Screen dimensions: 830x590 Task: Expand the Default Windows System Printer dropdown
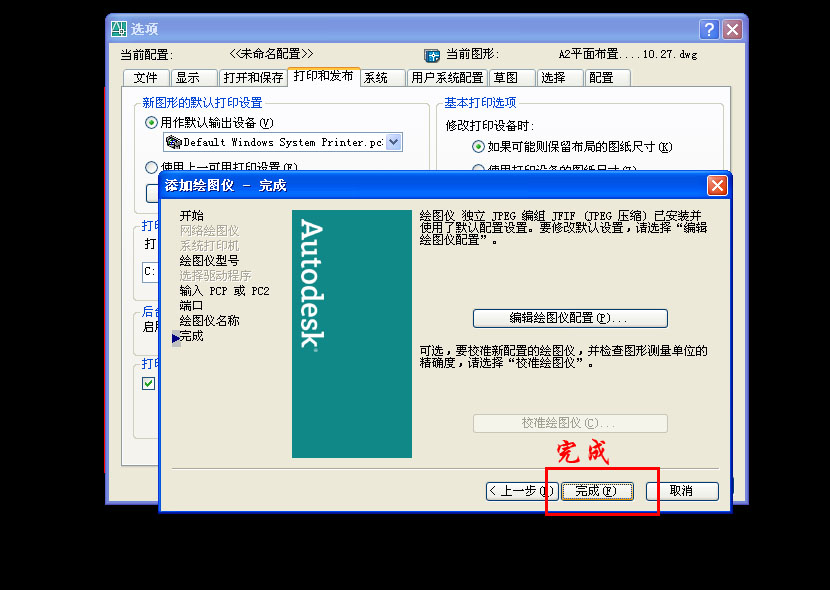coord(393,142)
